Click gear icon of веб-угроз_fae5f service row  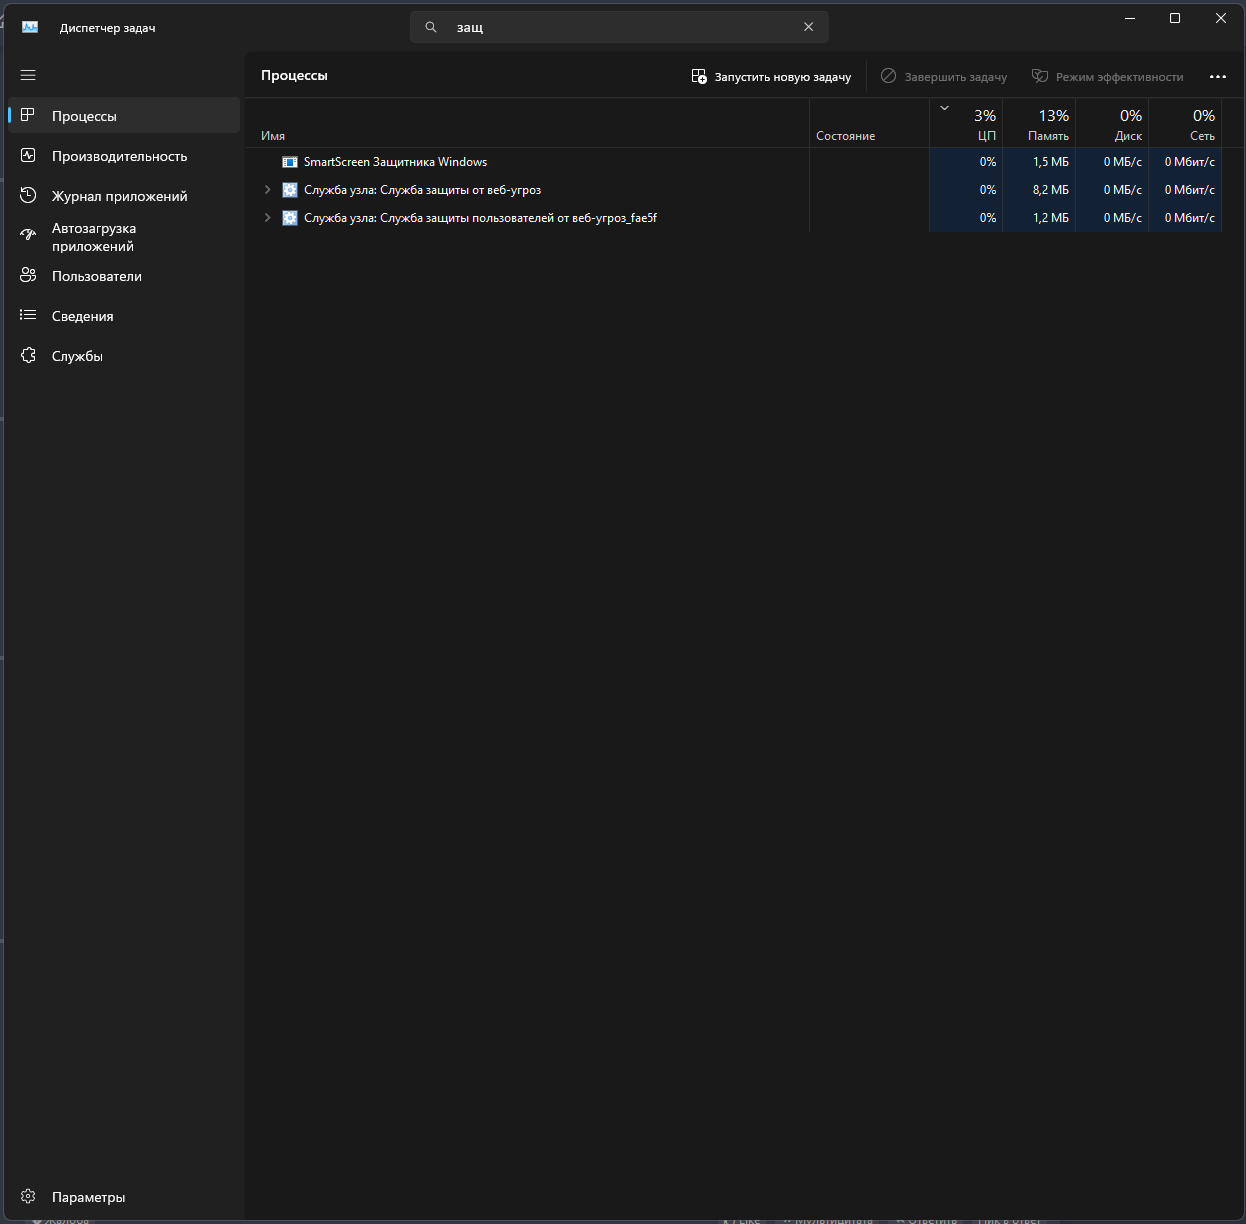(290, 218)
